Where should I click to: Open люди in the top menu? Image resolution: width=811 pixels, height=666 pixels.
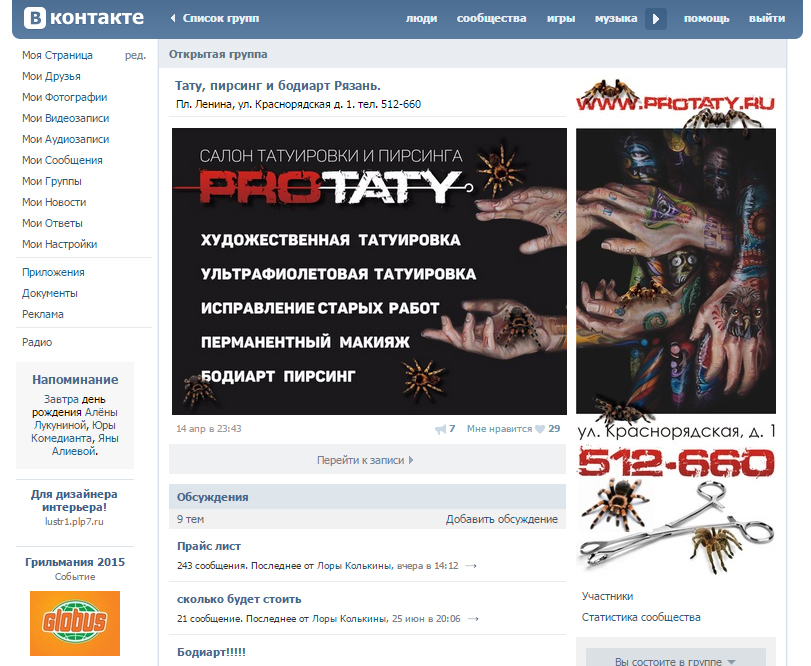click(x=421, y=18)
